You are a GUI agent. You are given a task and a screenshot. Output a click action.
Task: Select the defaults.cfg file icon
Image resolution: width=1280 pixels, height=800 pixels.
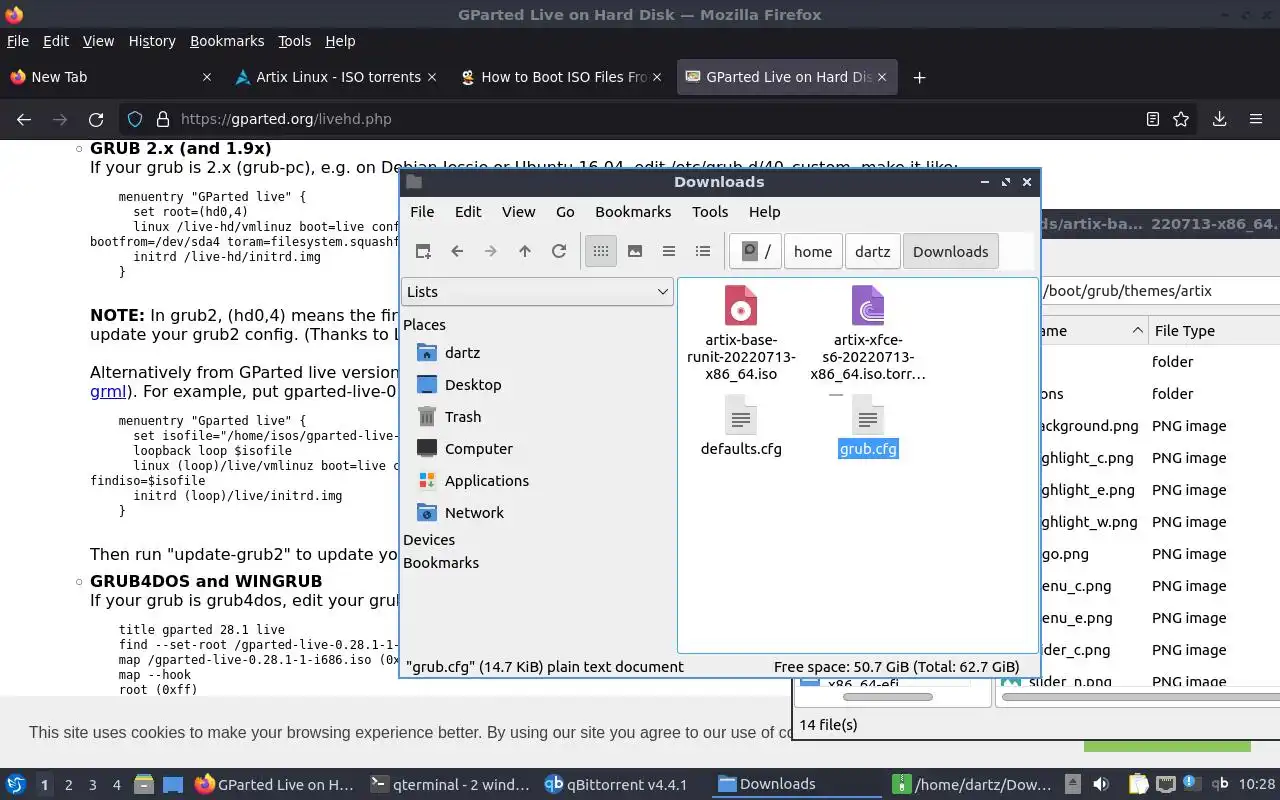pos(741,414)
